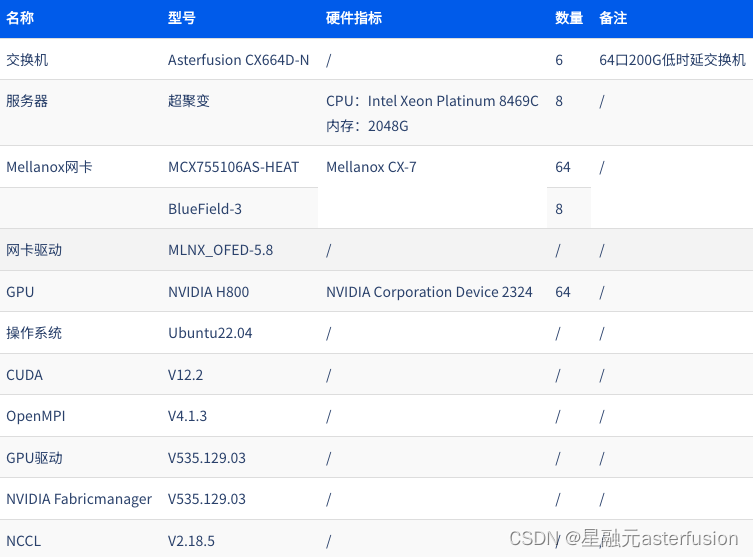Click the V4.1.3 version cell

coord(187,416)
